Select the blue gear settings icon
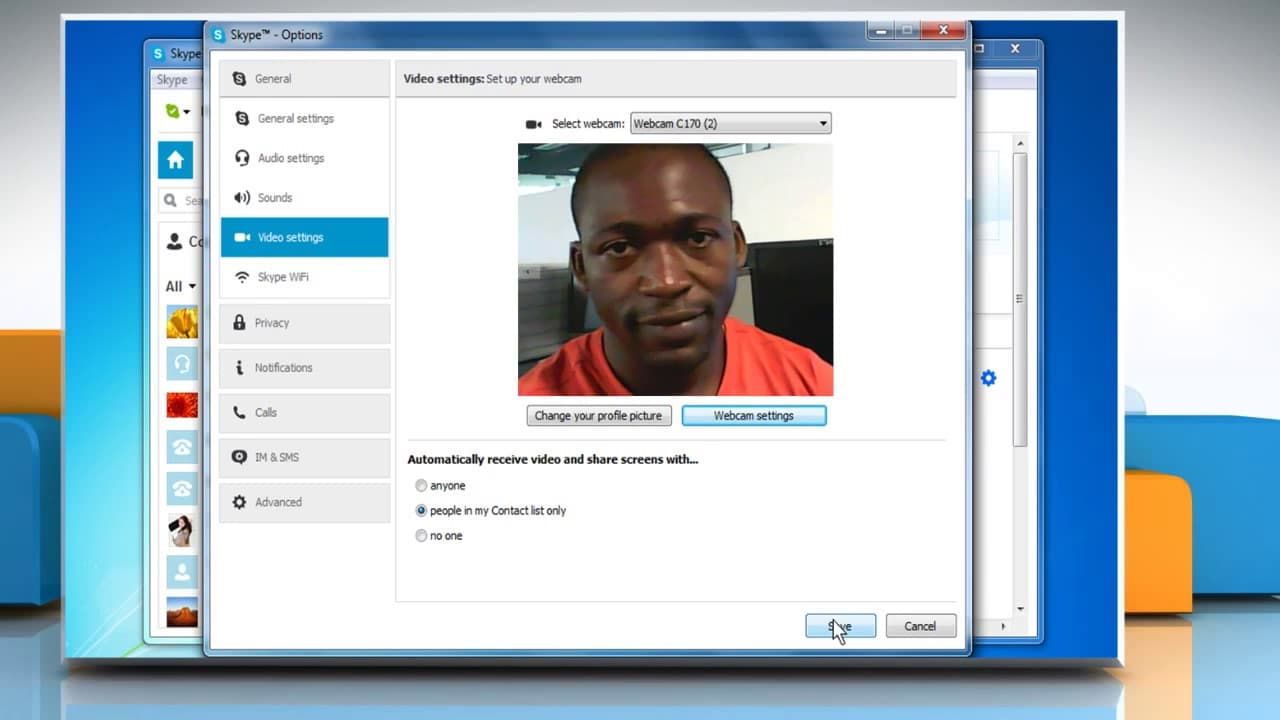This screenshot has height=720, width=1280. coord(988,378)
